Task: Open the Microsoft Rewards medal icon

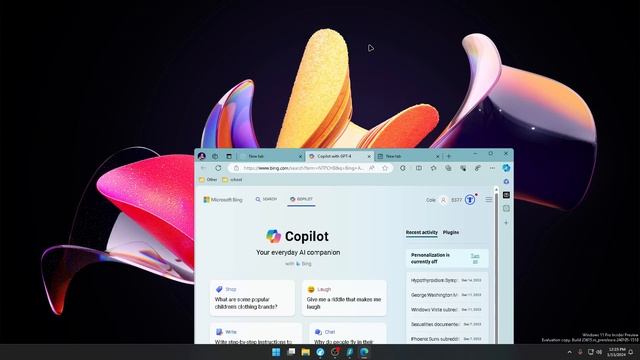Action: tap(470, 200)
